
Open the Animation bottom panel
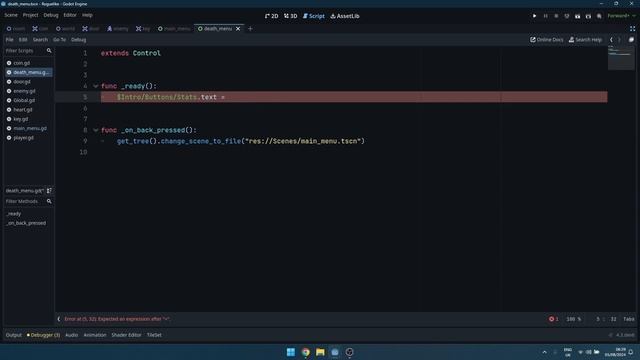click(x=95, y=335)
